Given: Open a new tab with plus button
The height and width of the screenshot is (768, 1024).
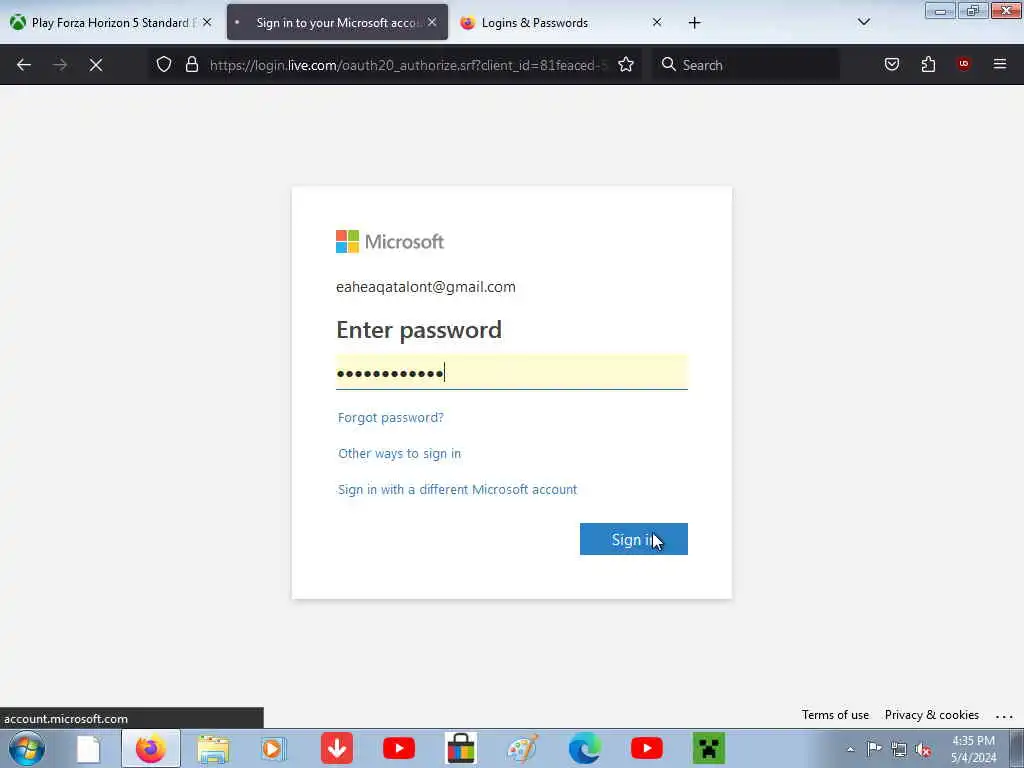Looking at the screenshot, I should point(694,23).
